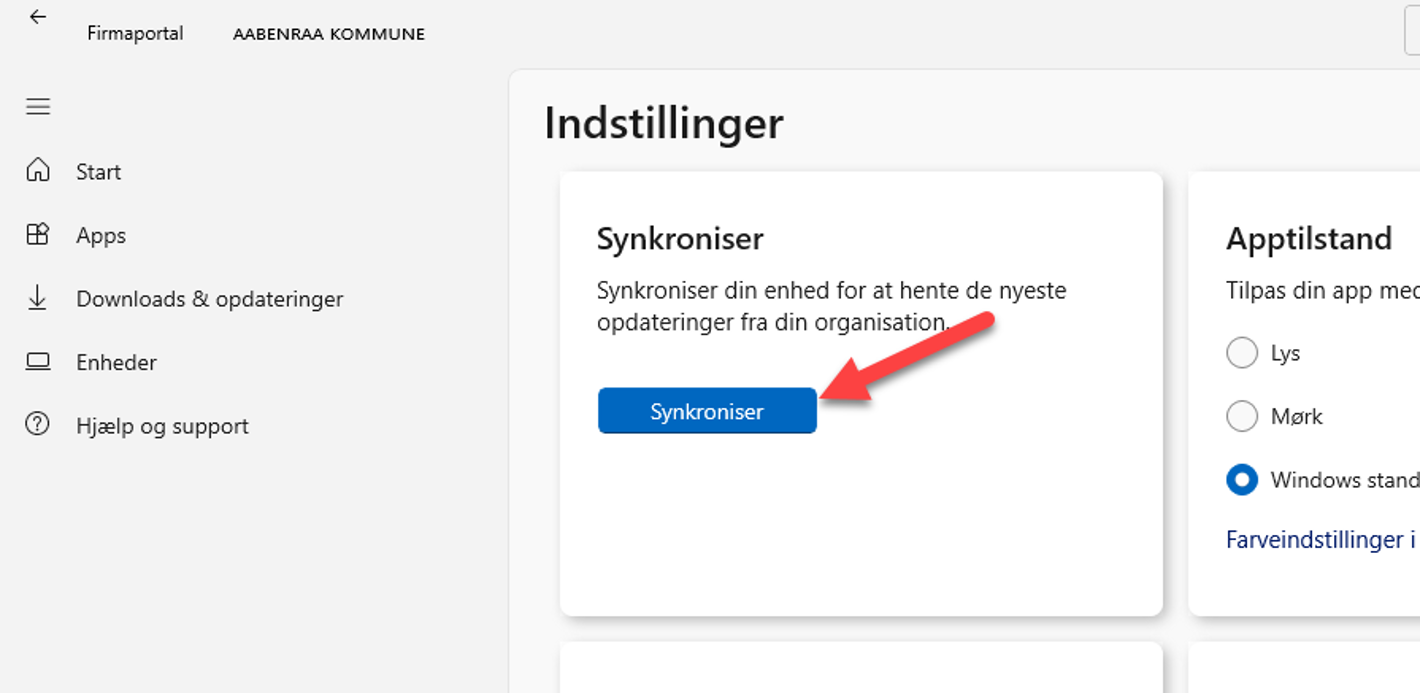1420x693 pixels.
Task: Click the Start house icon
Action: pyautogui.click(x=38, y=171)
